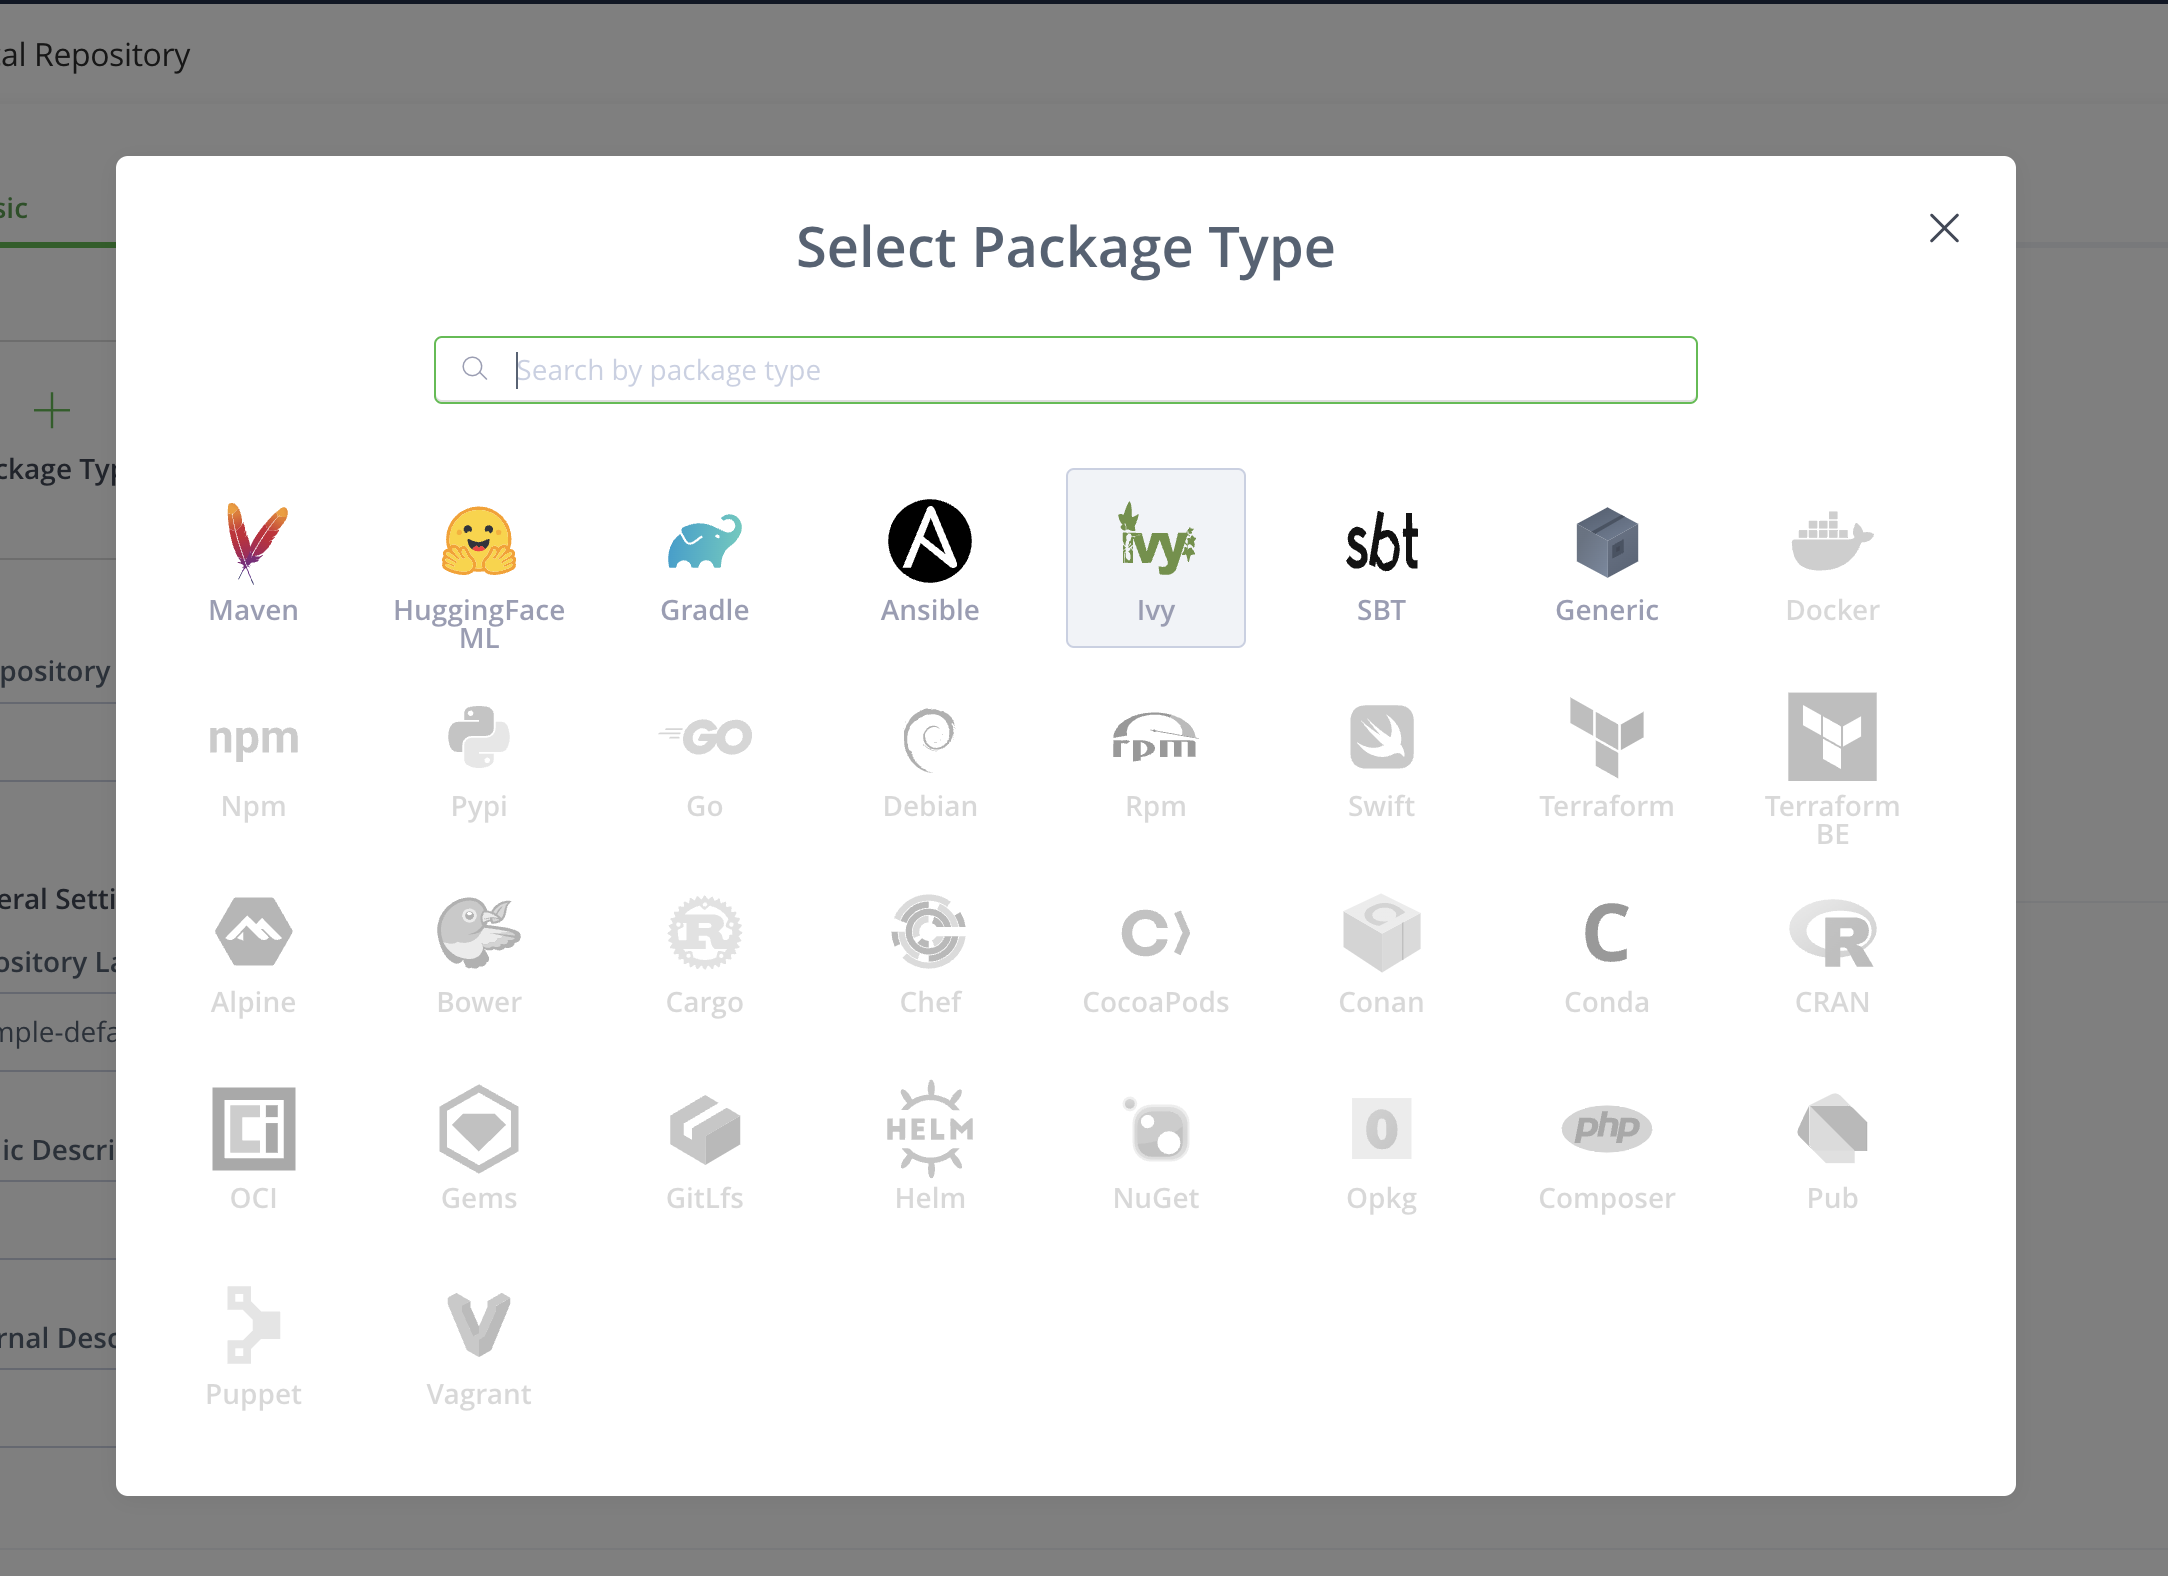Viewport: 2168px width, 1576px height.
Task: Select the Bower bird icon
Action: 479,932
